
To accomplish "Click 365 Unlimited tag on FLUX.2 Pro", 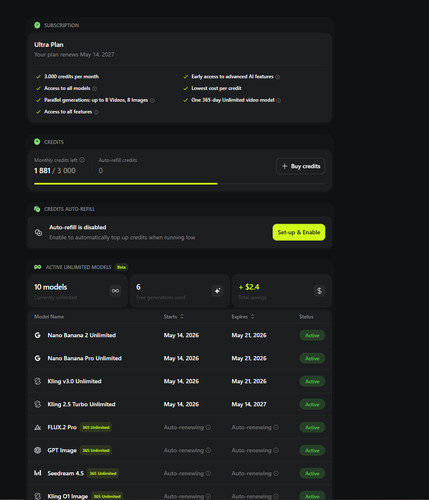I will click(x=96, y=427).
